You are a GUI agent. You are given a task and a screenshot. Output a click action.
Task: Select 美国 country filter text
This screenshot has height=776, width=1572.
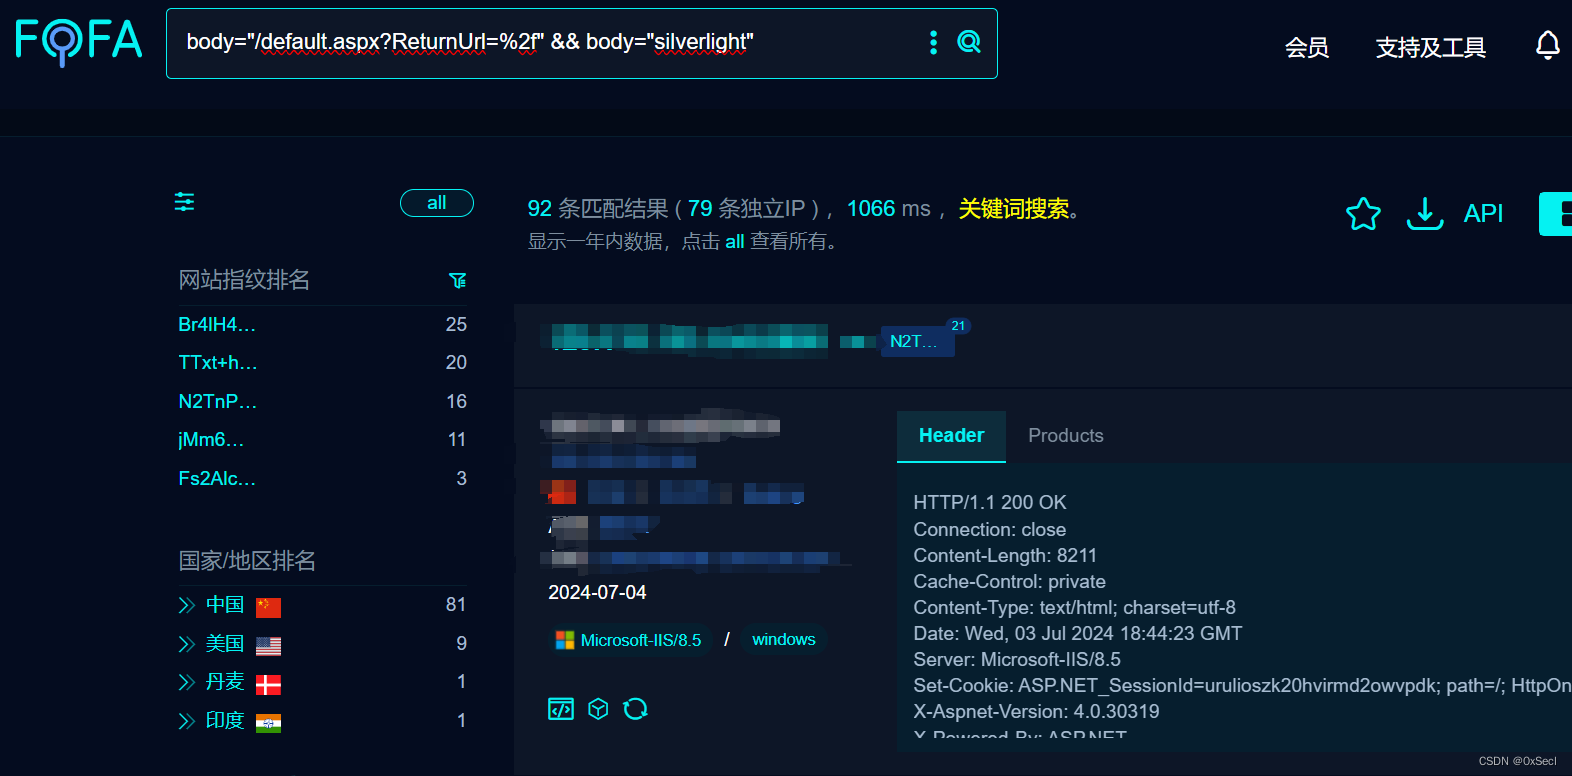coord(225,644)
